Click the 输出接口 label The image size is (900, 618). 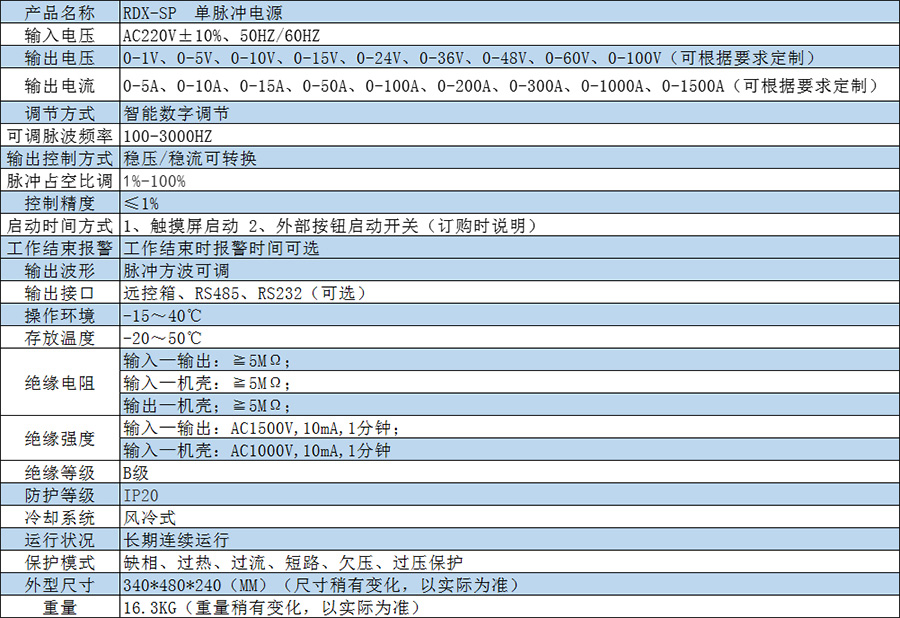[x=60, y=293]
